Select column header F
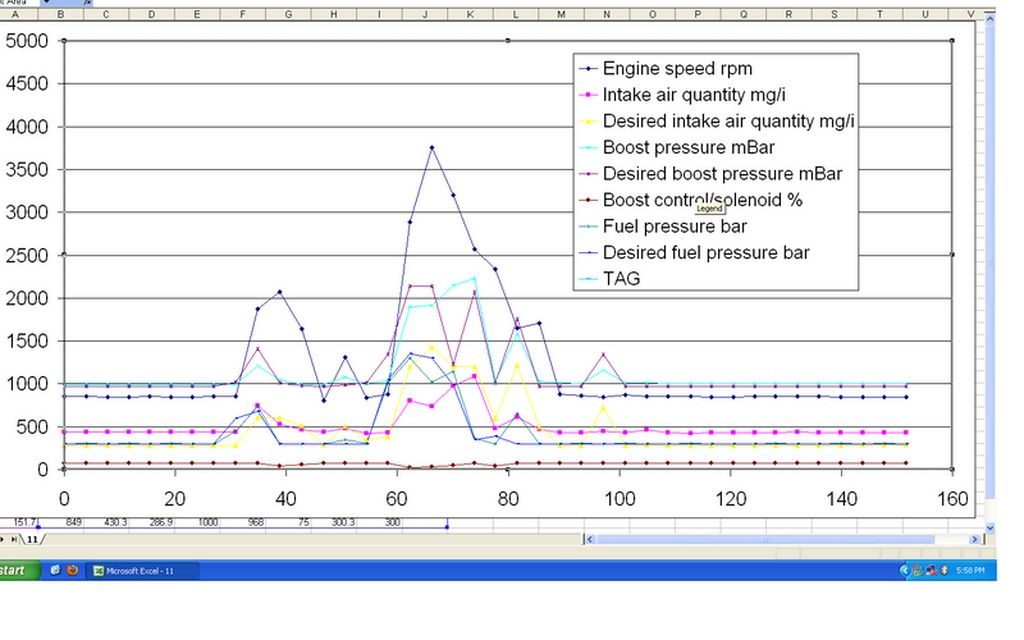The image size is (1024, 640). click(242, 14)
